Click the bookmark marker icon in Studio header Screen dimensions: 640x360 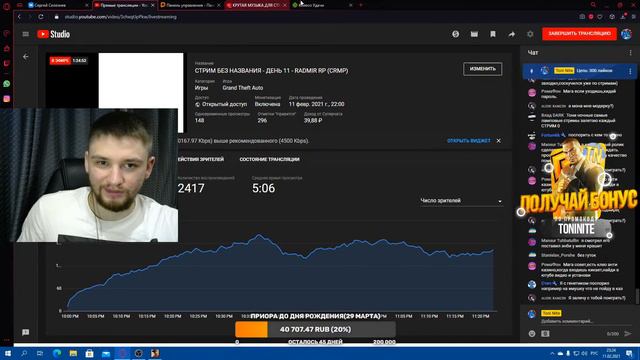[x=493, y=34]
